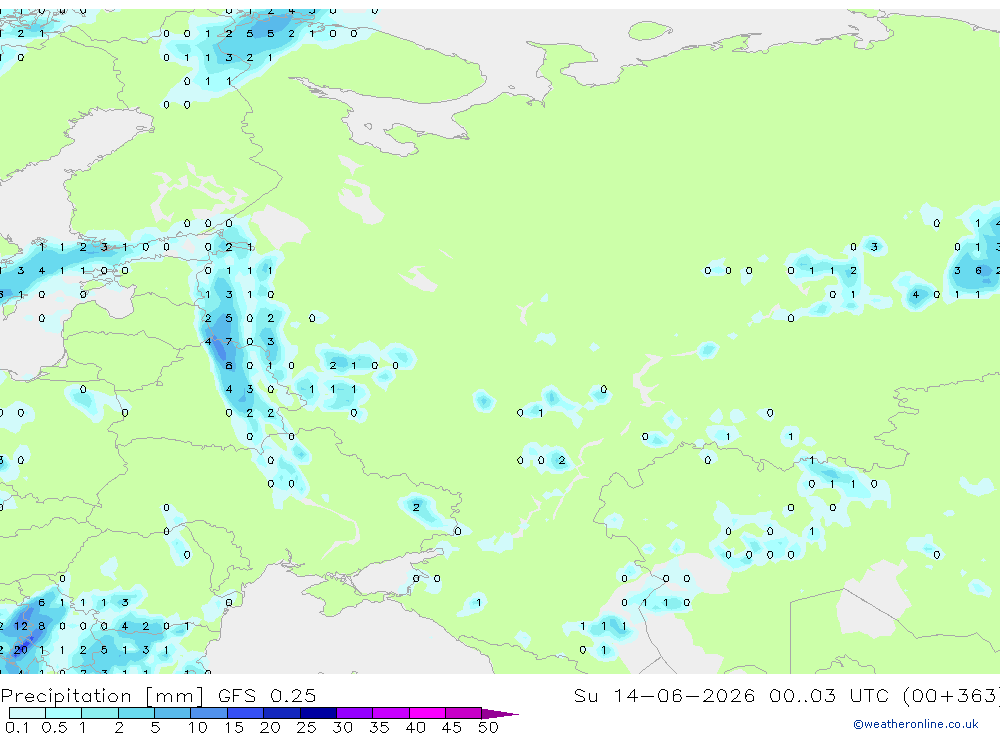Click the 20 to 25 mm legend swatch
Image resolution: width=1000 pixels, height=733 pixels.
pyautogui.click(x=282, y=713)
